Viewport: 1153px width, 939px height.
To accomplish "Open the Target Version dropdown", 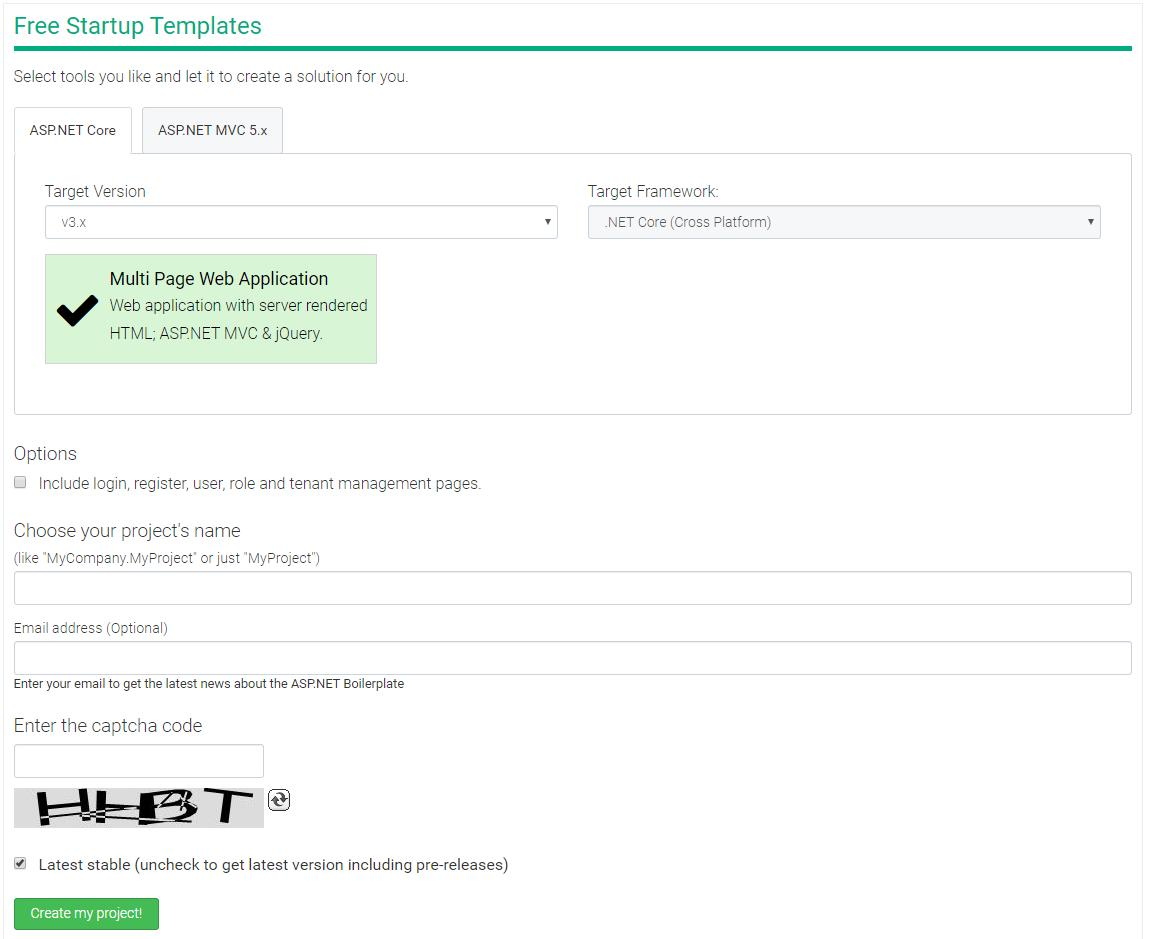I will pyautogui.click(x=301, y=222).
